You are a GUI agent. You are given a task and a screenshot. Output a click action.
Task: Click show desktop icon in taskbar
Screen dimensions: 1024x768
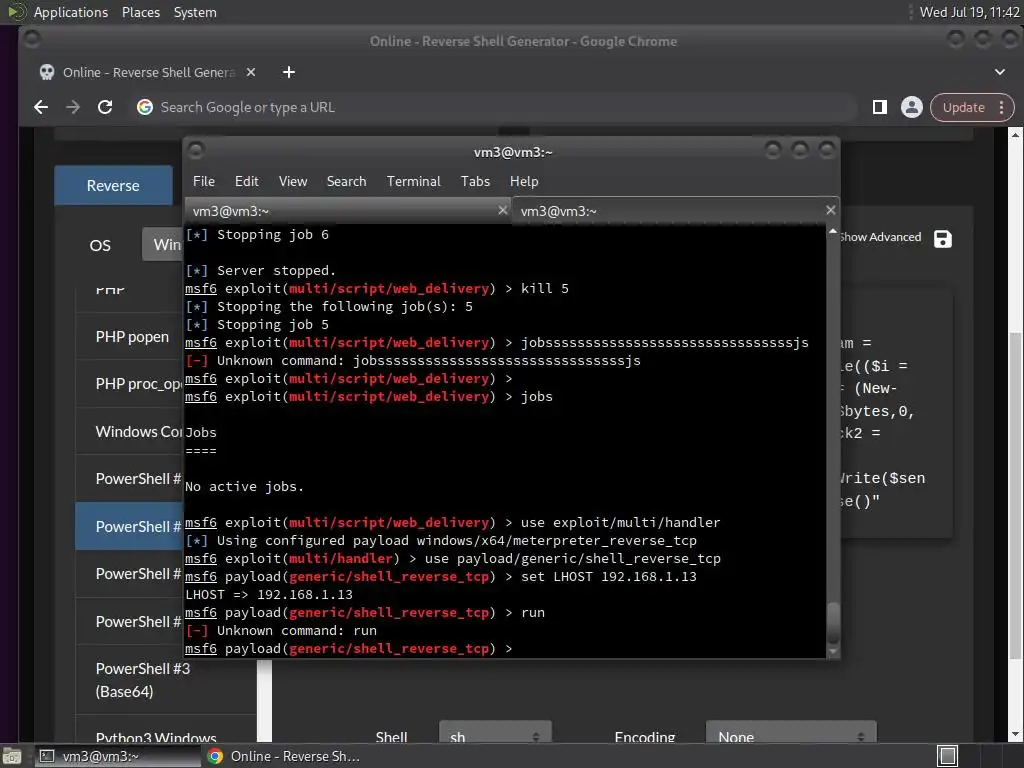point(12,756)
